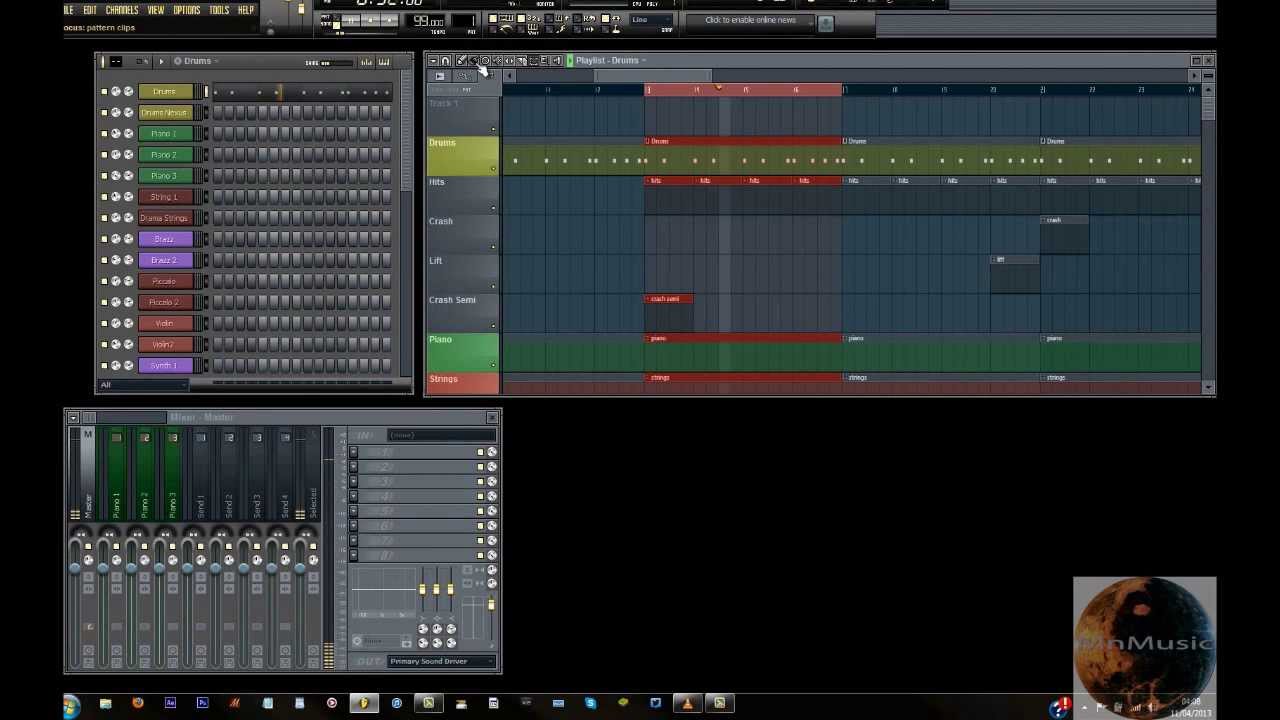This screenshot has width=1280, height=720.
Task: Select the Hits track header in playlist
Action: click(462, 196)
